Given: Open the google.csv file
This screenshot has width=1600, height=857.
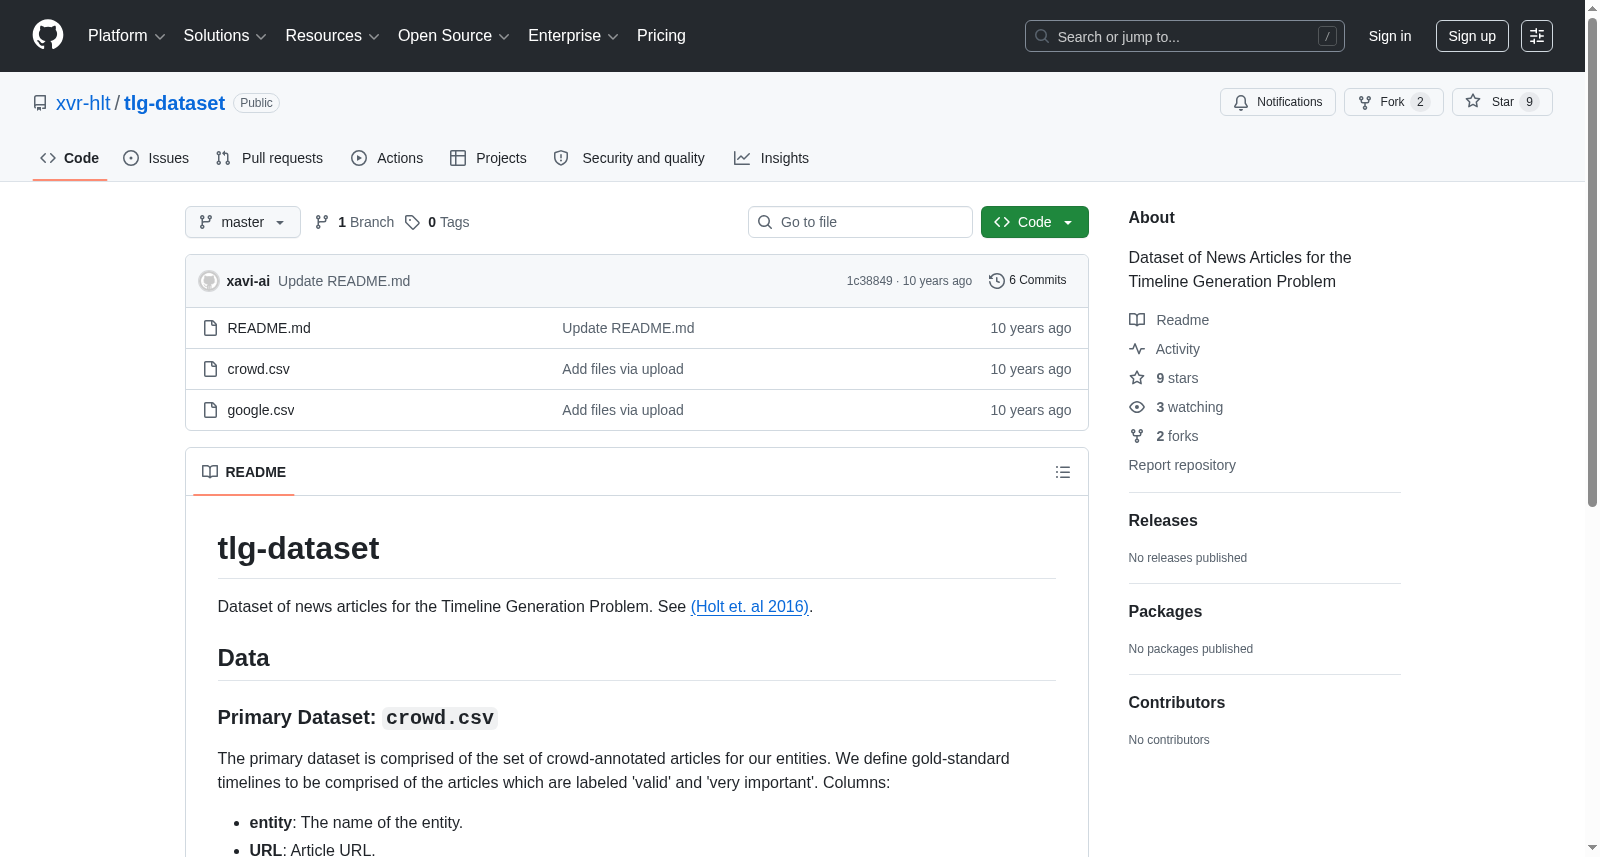Looking at the screenshot, I should (261, 410).
